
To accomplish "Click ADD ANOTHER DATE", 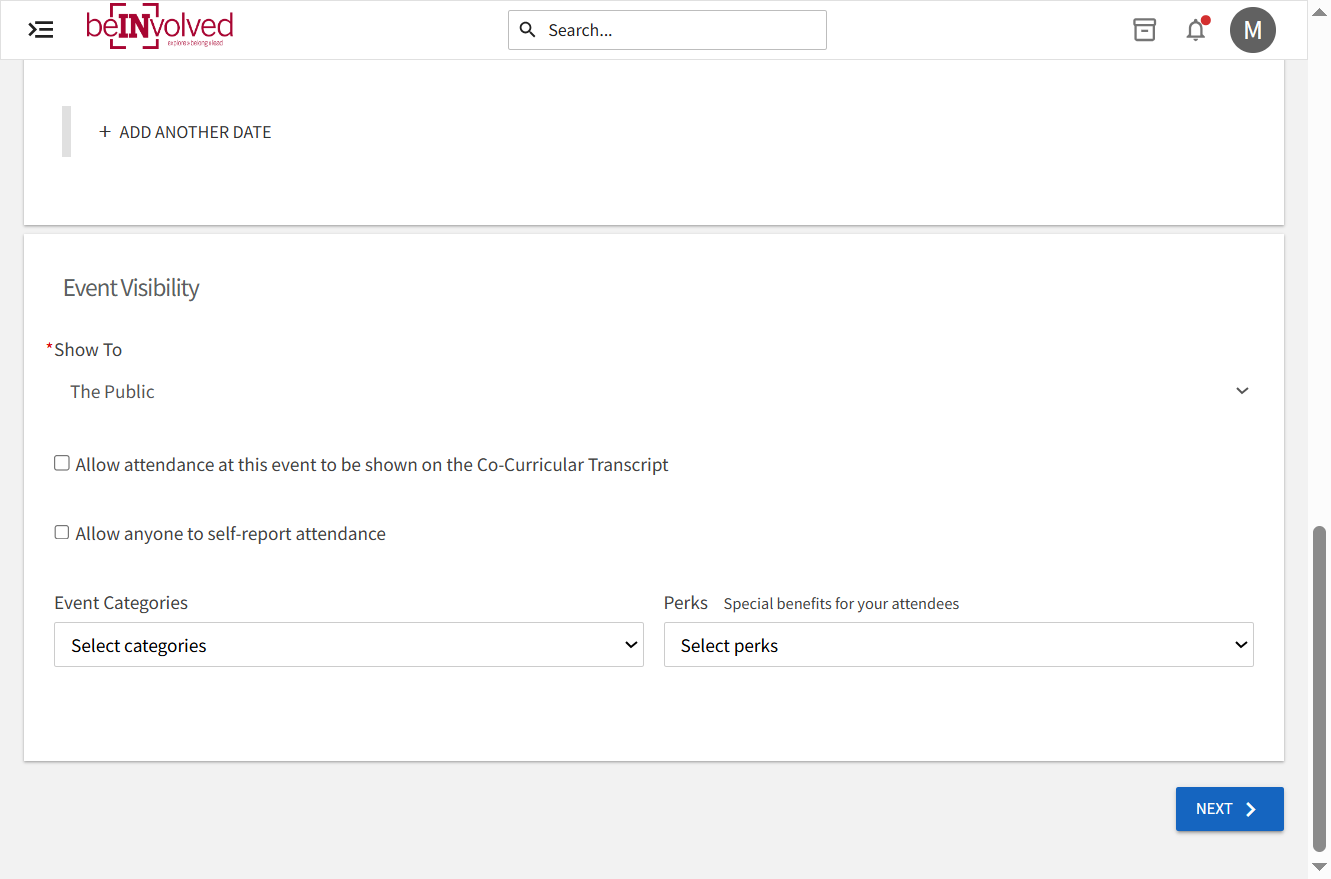I will pos(185,132).
